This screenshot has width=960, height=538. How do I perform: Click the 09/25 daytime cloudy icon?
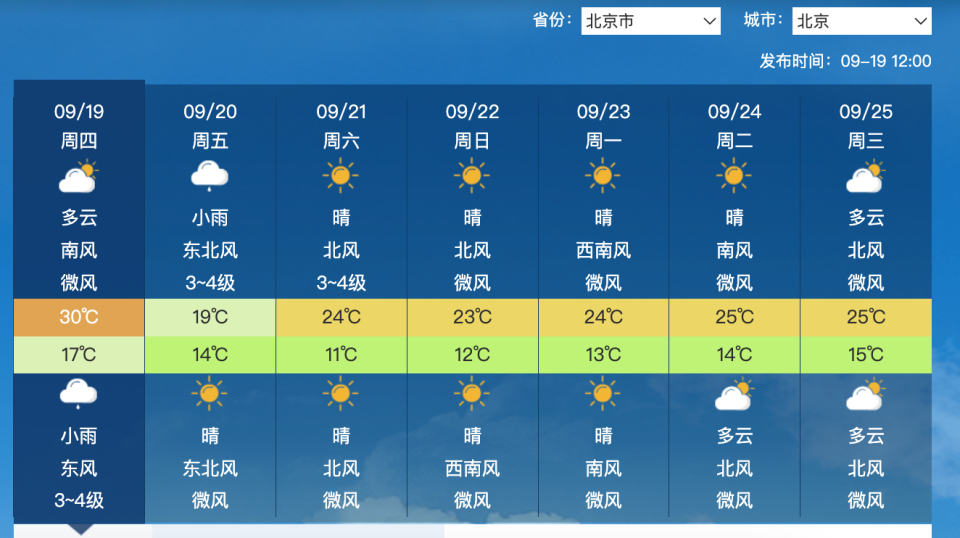click(x=866, y=176)
